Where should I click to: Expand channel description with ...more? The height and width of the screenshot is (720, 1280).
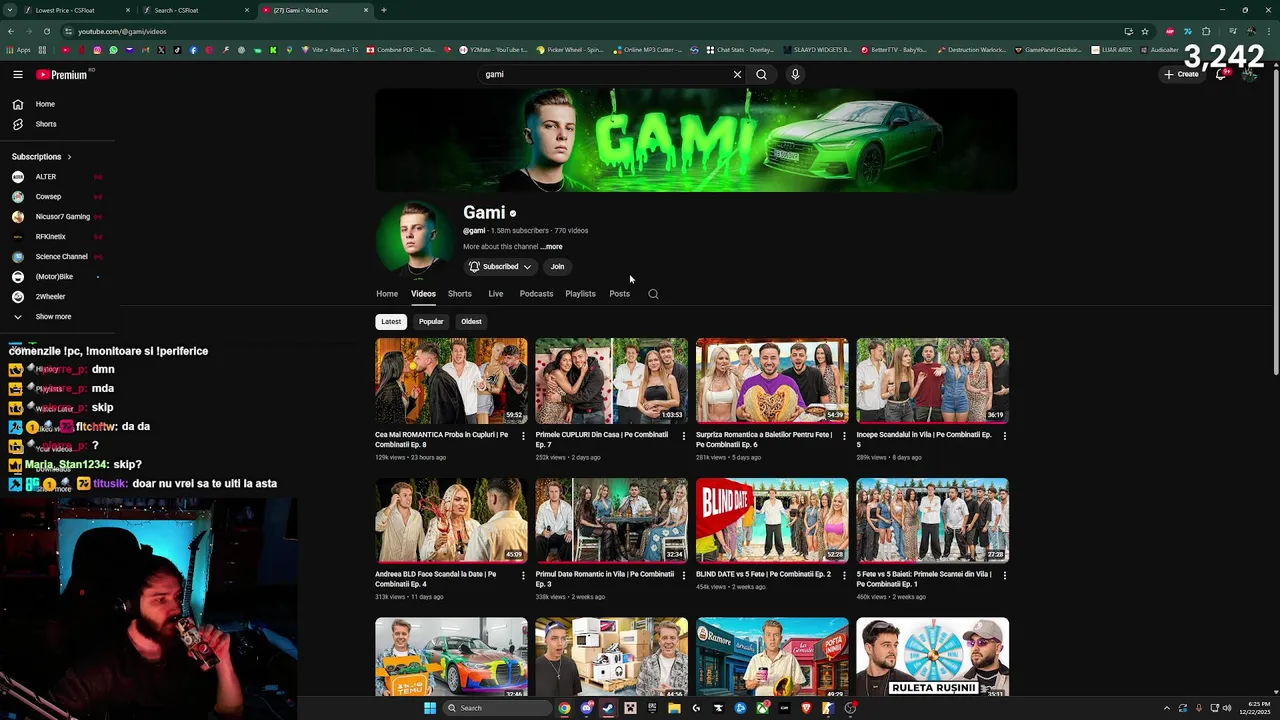coord(552,247)
